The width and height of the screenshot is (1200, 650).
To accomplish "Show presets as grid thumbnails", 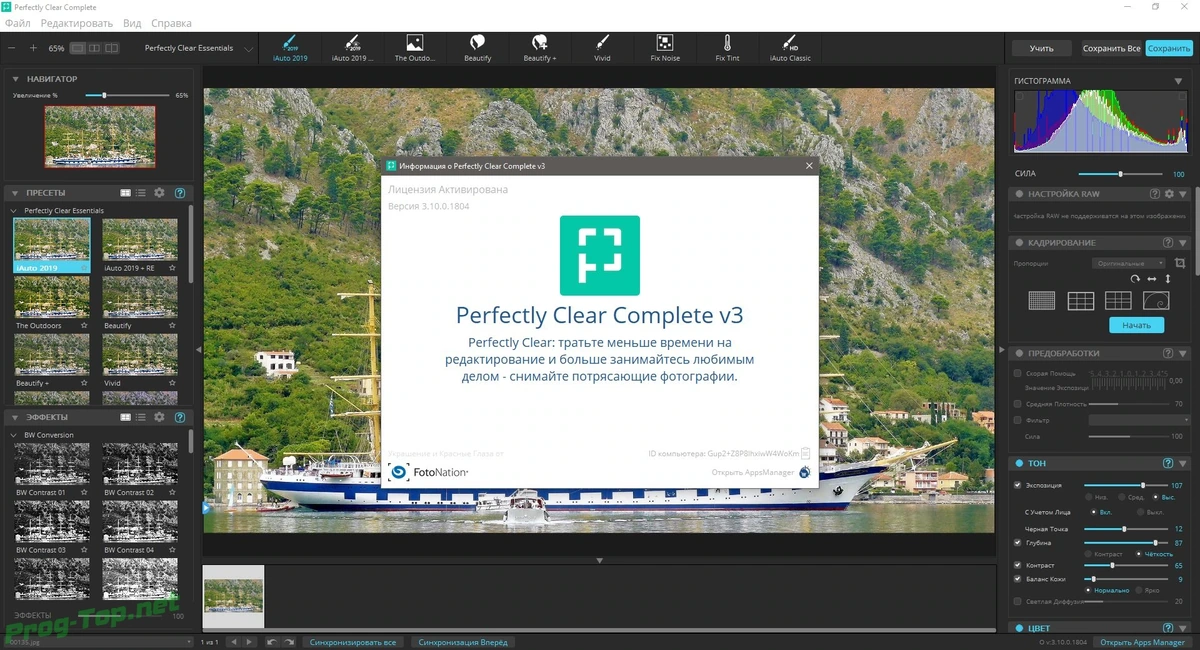I will [x=126, y=193].
